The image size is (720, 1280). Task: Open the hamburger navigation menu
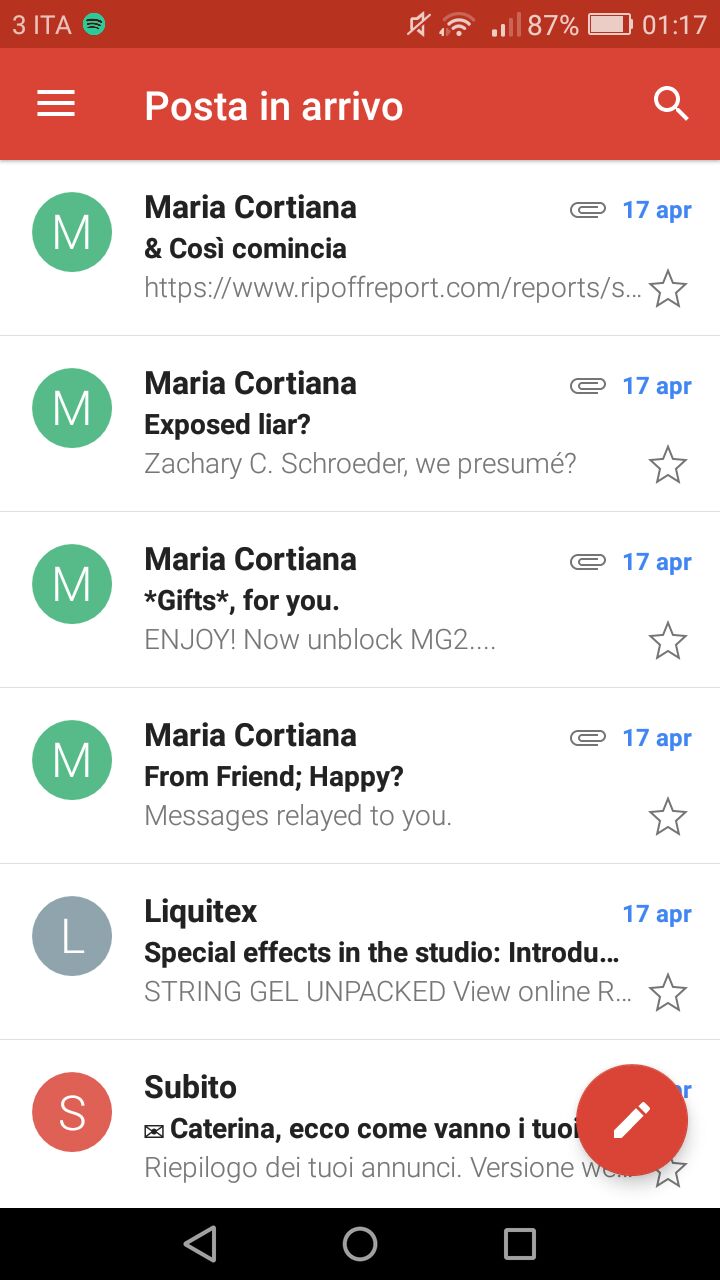tap(56, 104)
